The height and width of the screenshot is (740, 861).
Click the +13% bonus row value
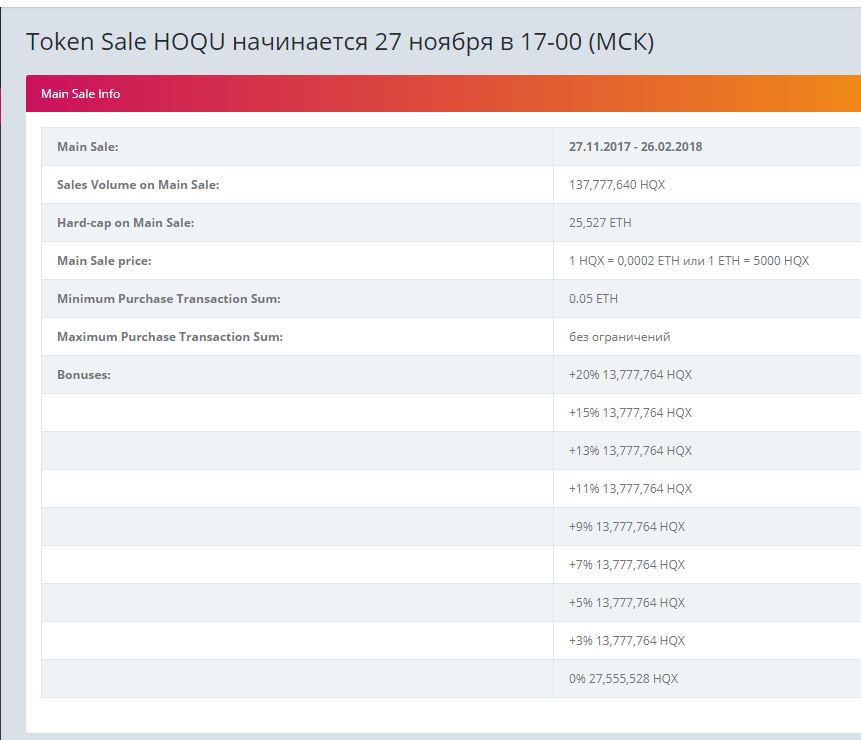(x=630, y=451)
